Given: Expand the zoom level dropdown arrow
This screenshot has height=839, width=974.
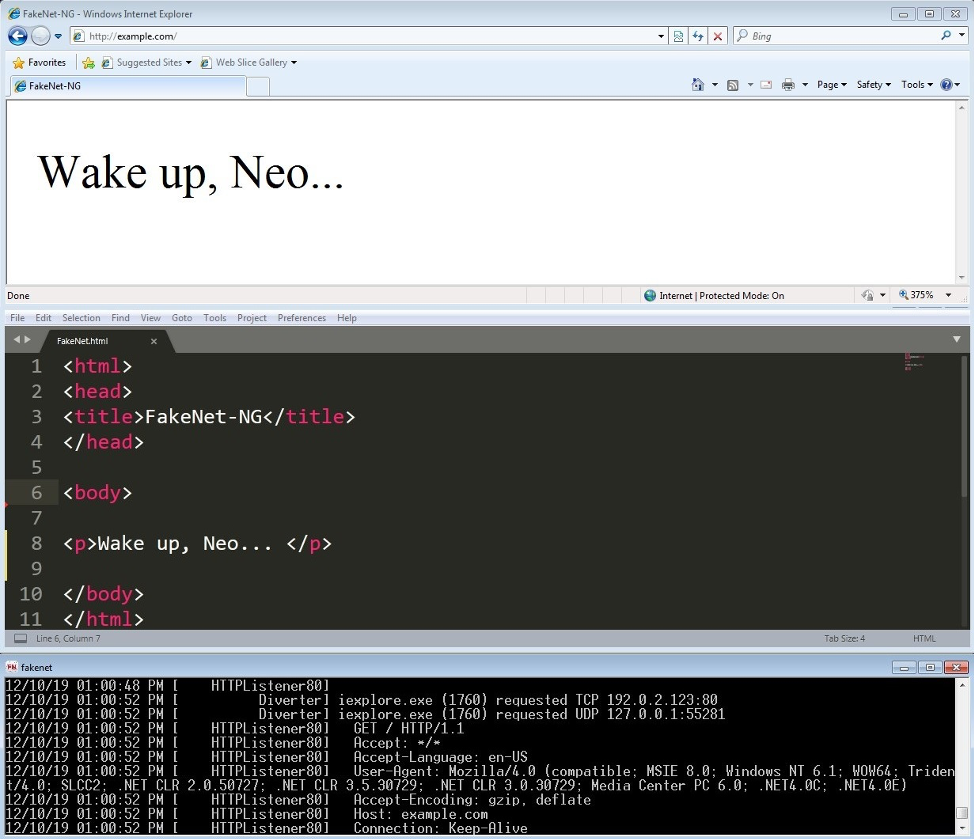Looking at the screenshot, I should point(949,295).
